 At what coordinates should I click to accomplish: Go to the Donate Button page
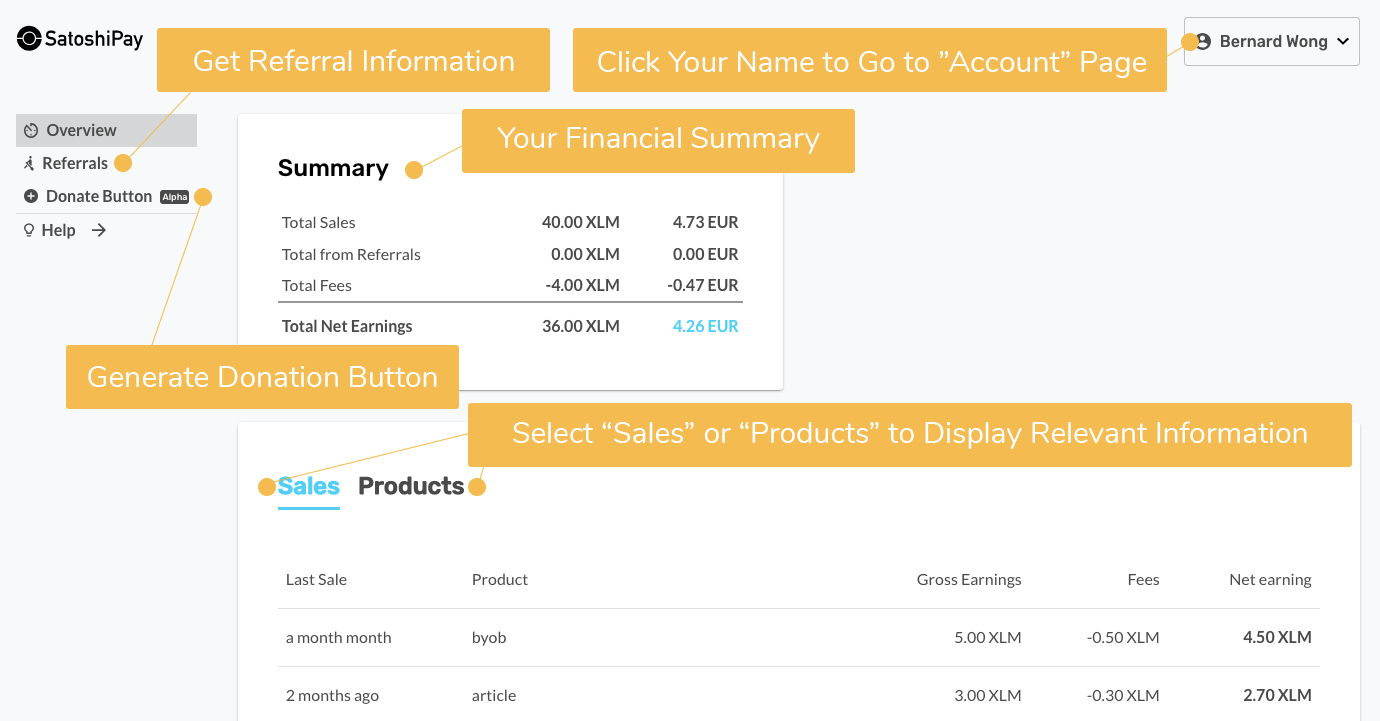point(99,197)
